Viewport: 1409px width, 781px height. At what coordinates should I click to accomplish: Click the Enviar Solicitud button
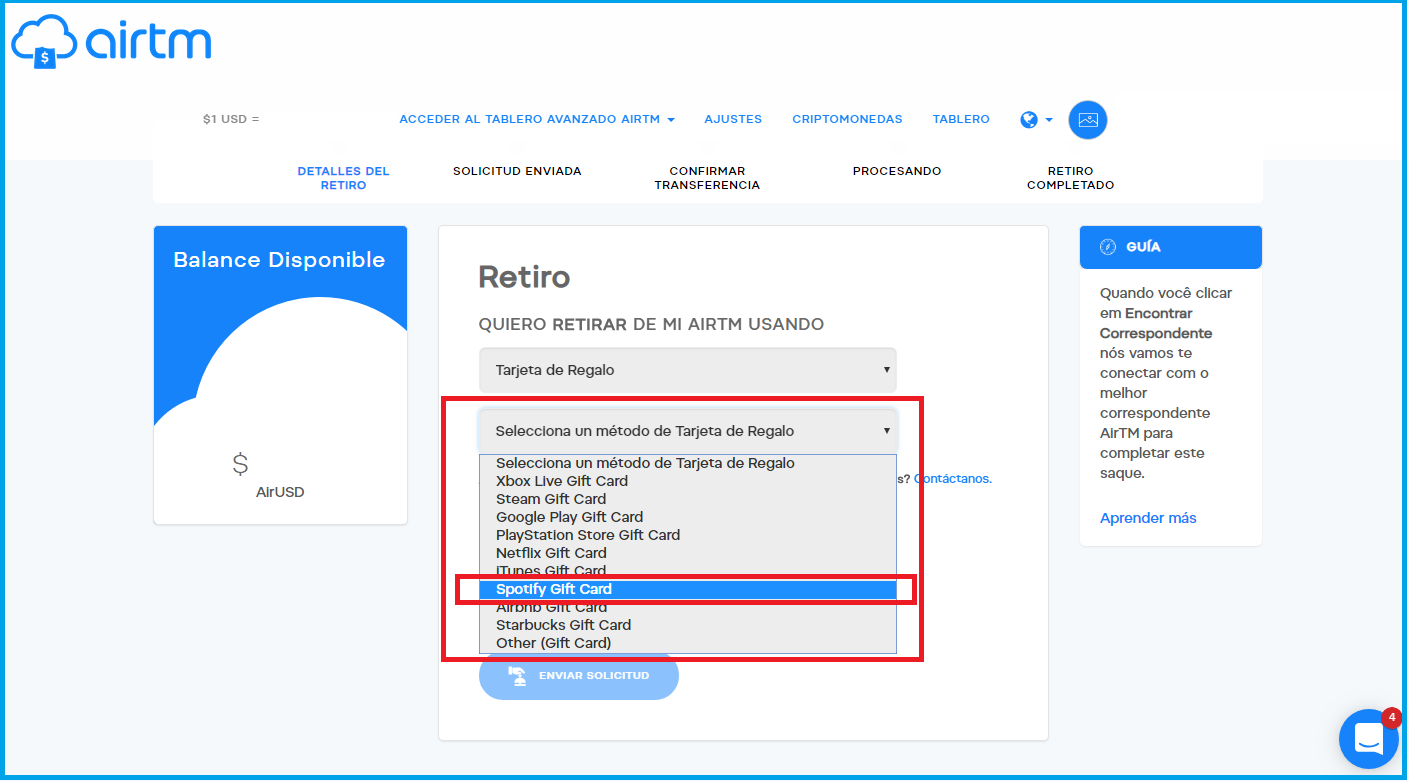tap(579, 676)
